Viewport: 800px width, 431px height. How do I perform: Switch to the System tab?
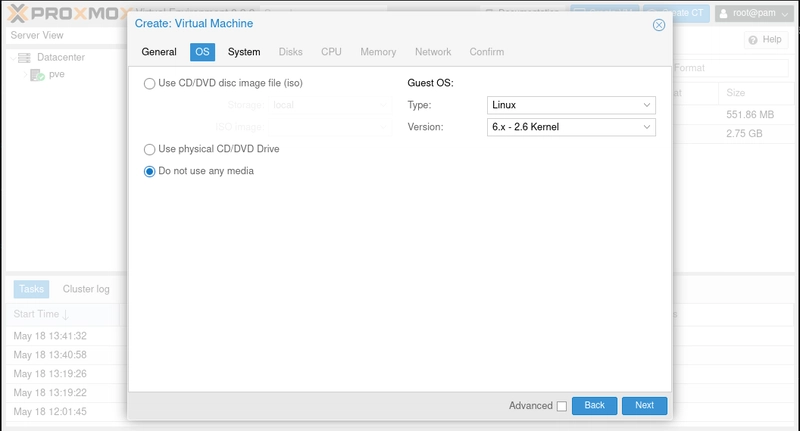[x=244, y=52]
